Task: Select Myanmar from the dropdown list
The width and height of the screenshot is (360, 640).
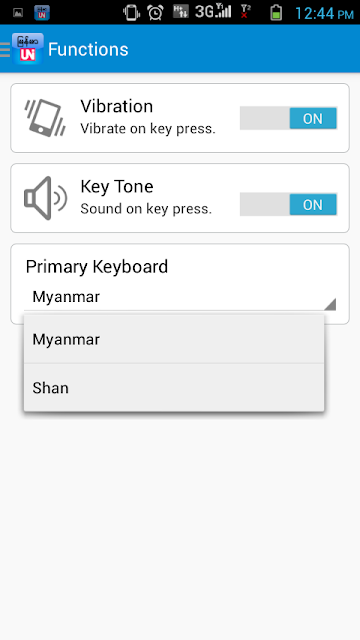Action: click(174, 339)
